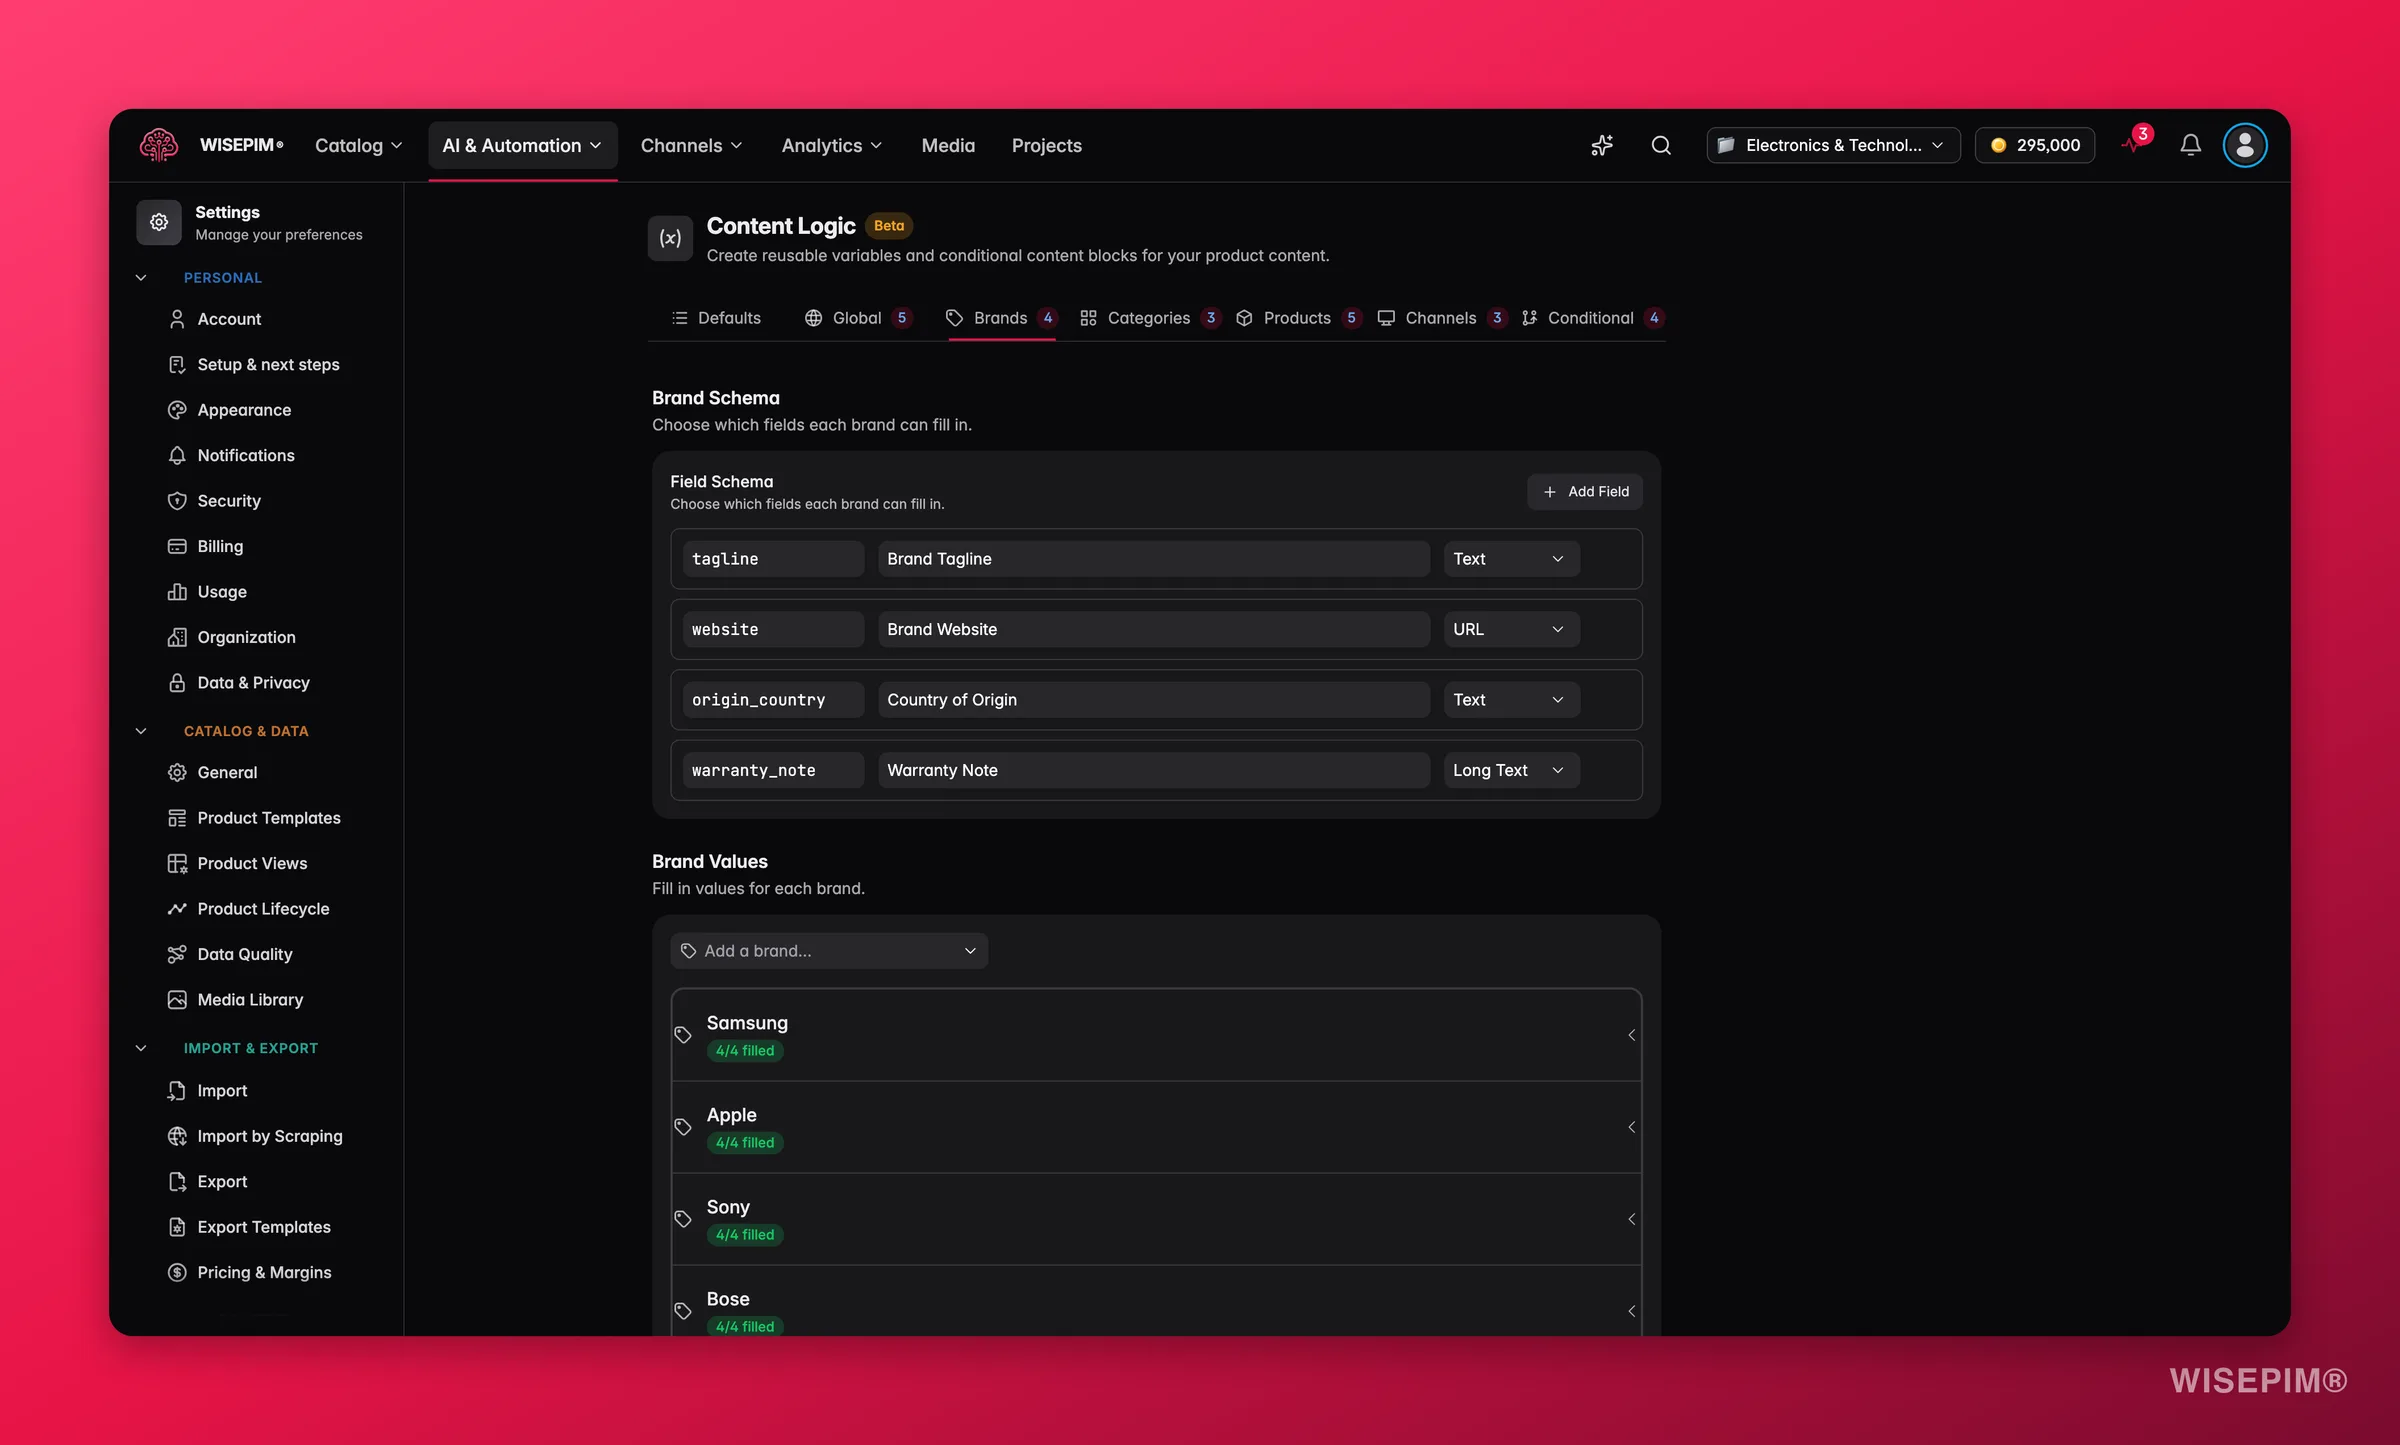Click the Settings gear icon in sidebar header
The image size is (2400, 1445).
[159, 222]
